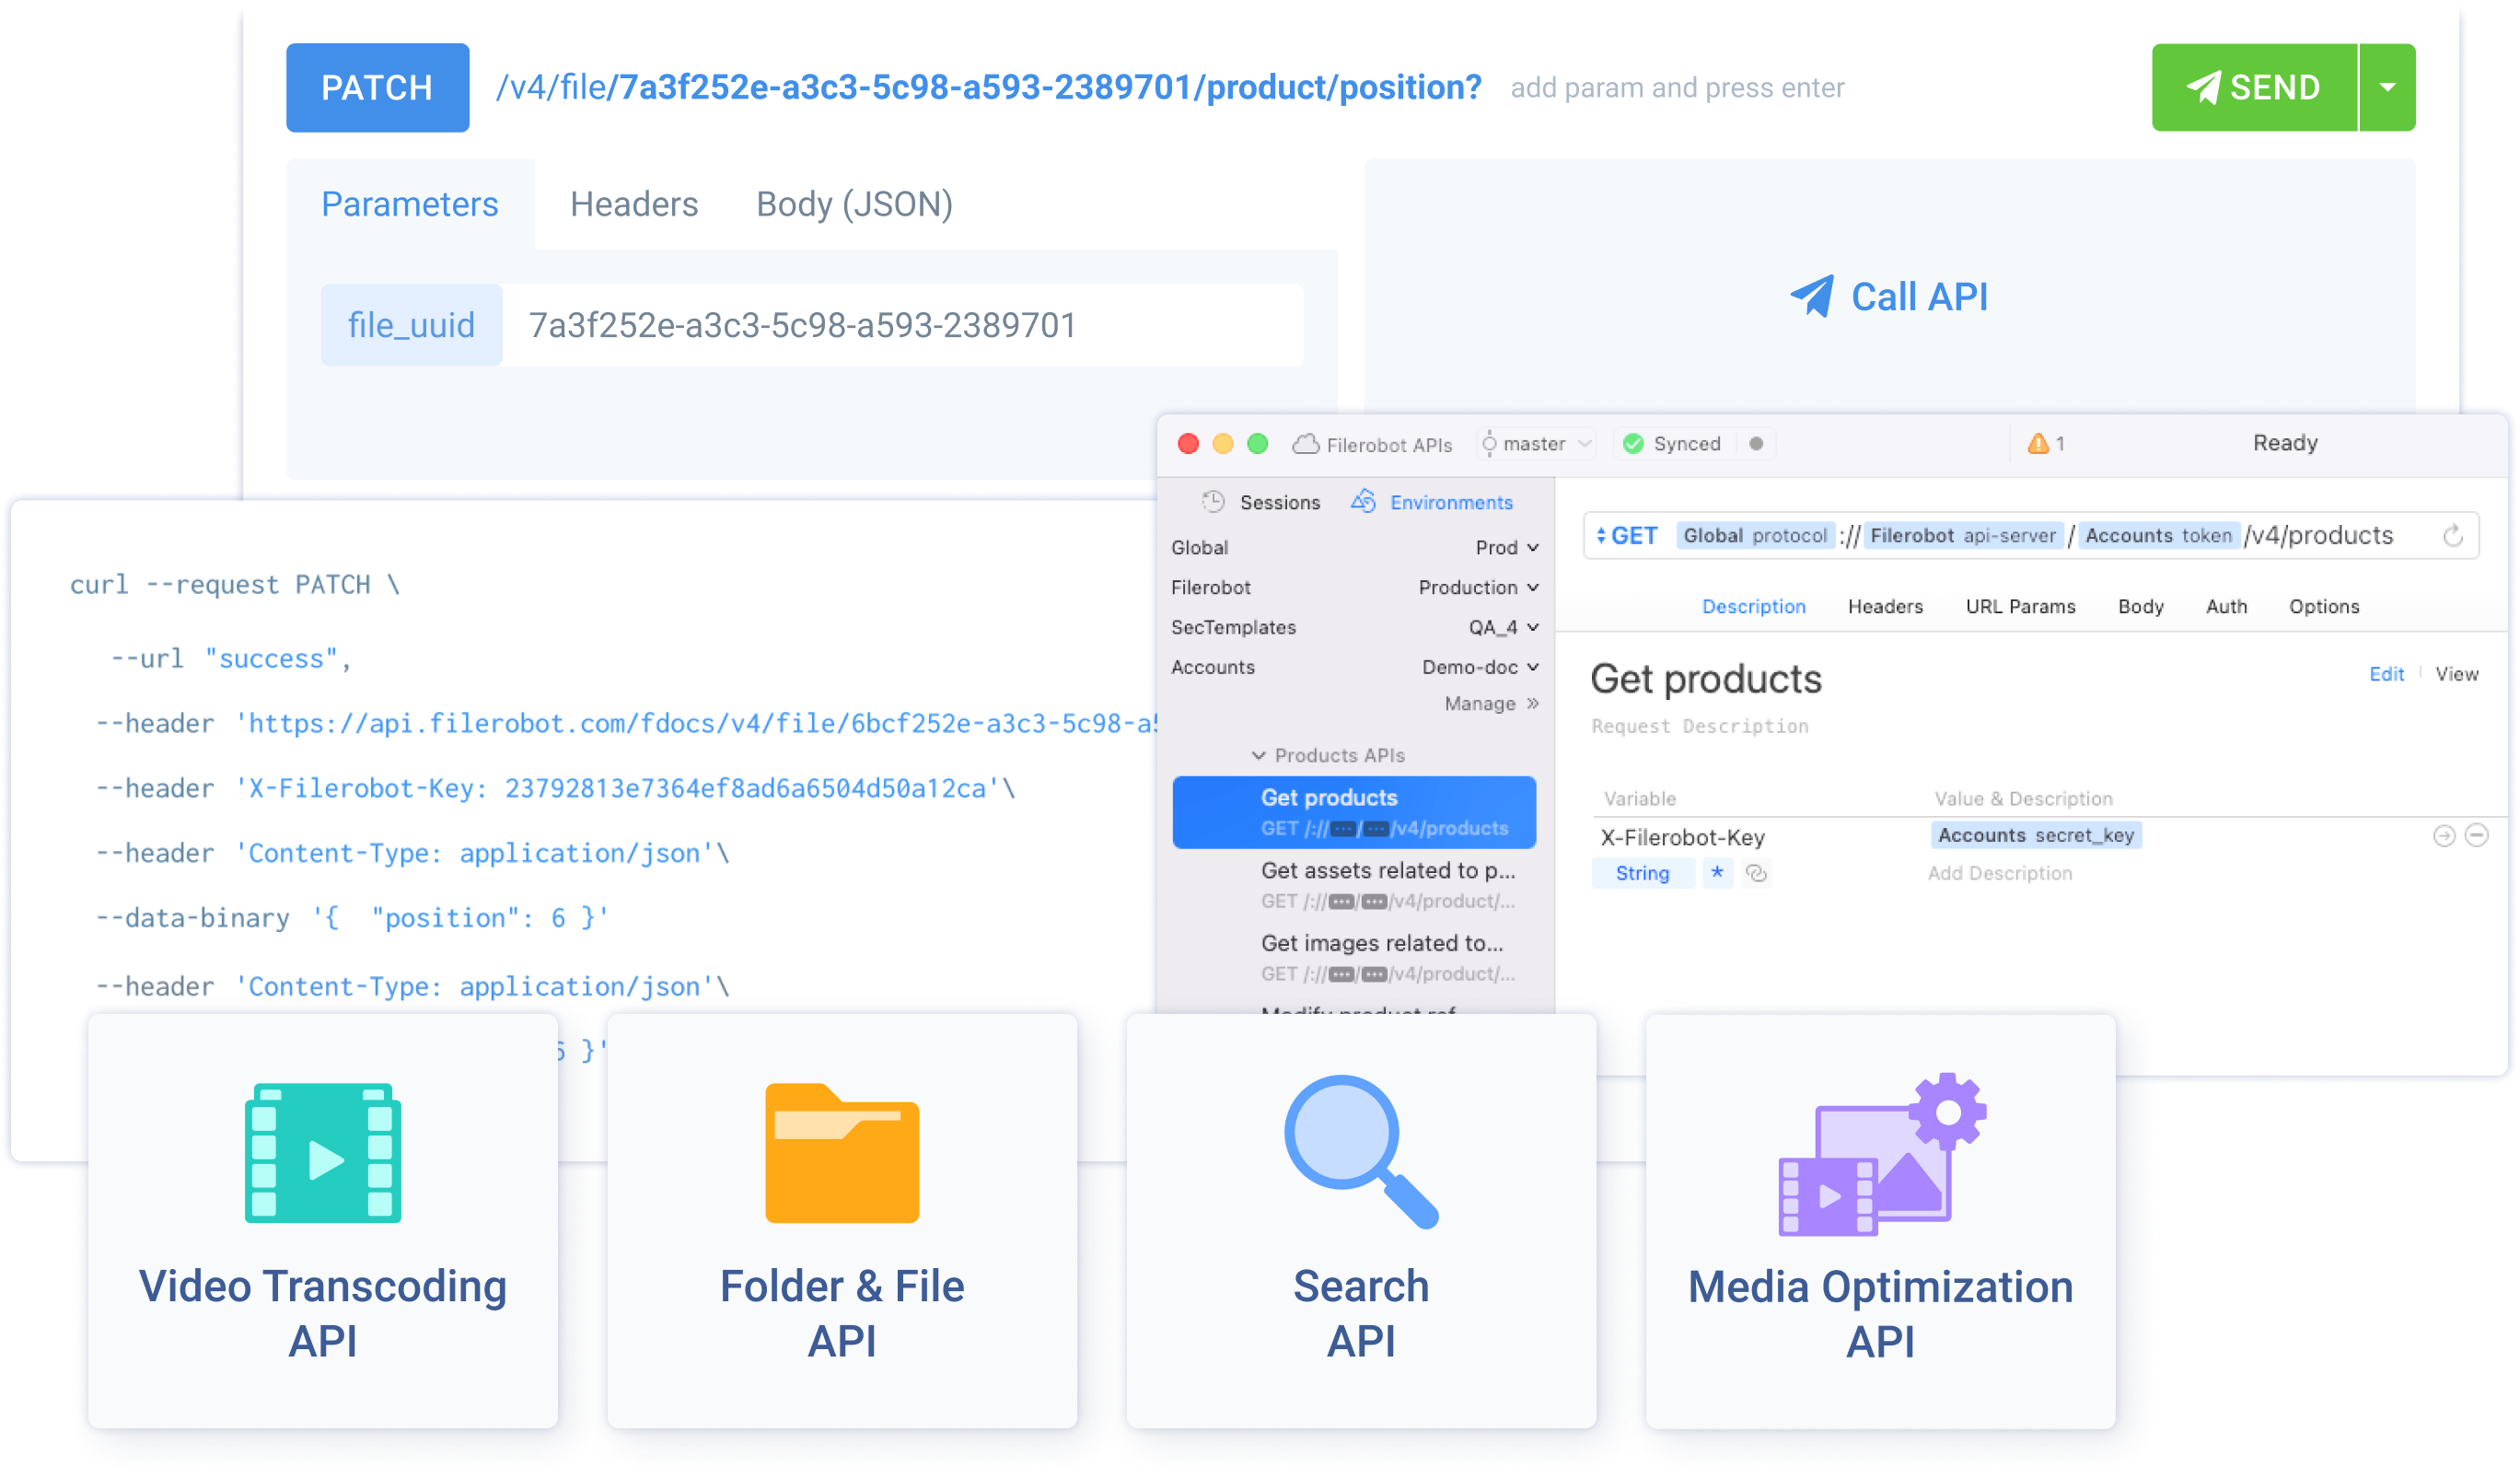Open the Video Transcoding API card icon
Viewport: 2520px width, 1479px height.
click(x=322, y=1155)
